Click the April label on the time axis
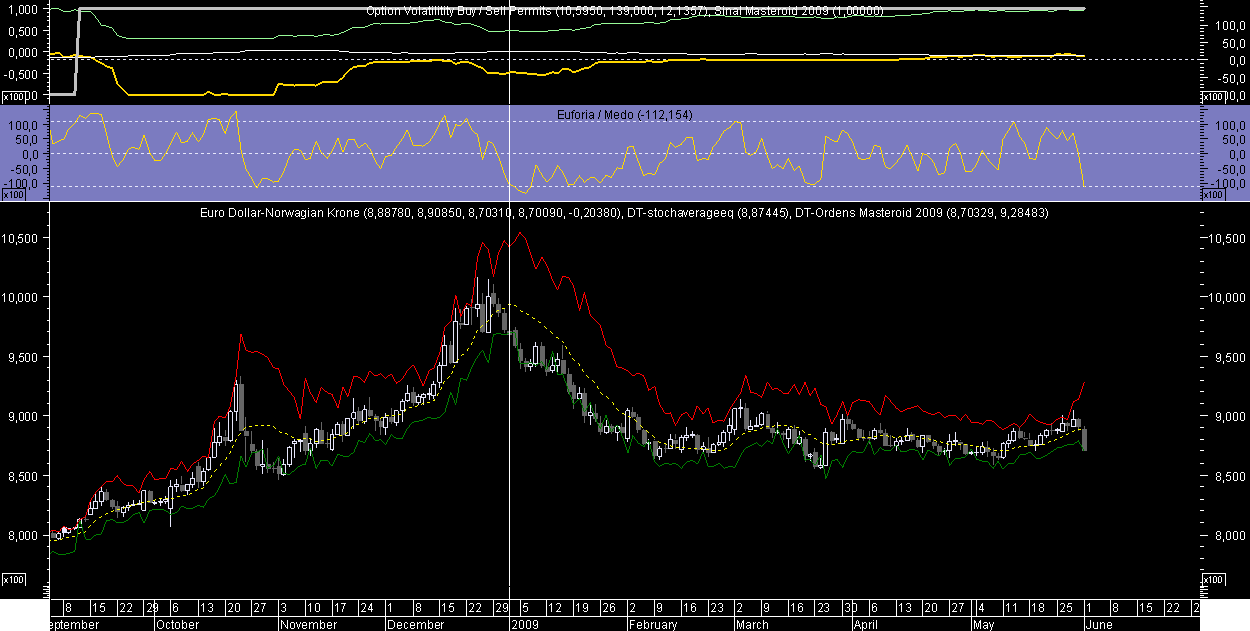Image resolution: width=1250 pixels, height=631 pixels. pyautogui.click(x=865, y=624)
